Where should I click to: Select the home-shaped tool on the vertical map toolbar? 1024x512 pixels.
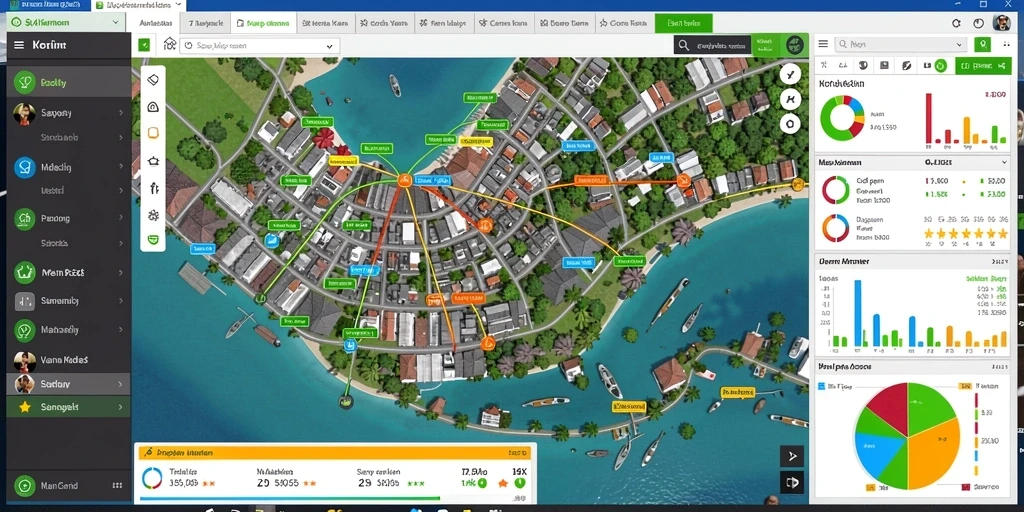tap(153, 106)
